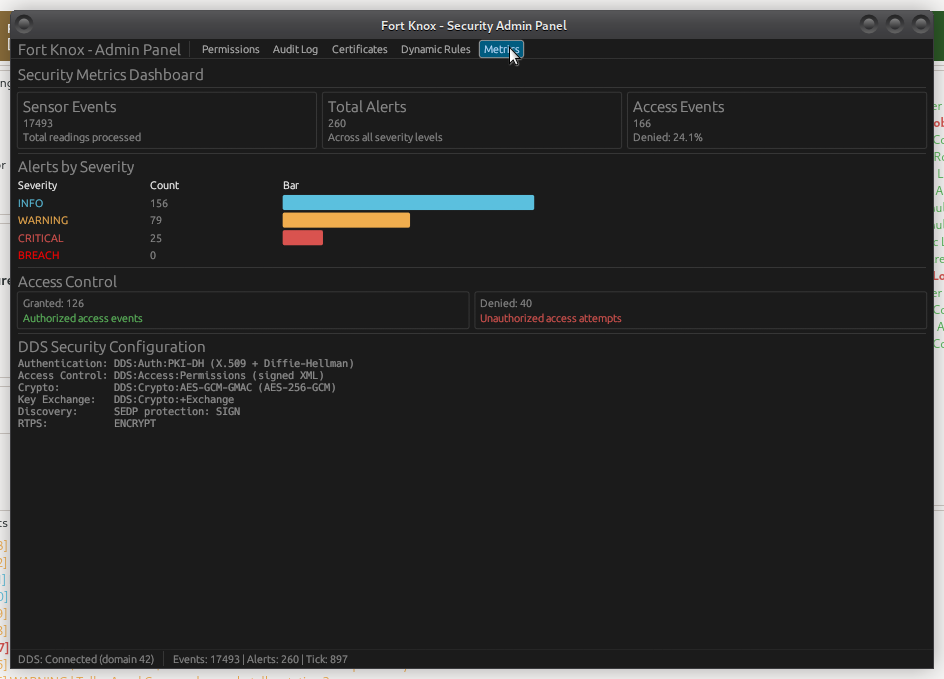Select the BREACH severity row
Image resolution: width=944 pixels, height=679 pixels.
point(38,255)
